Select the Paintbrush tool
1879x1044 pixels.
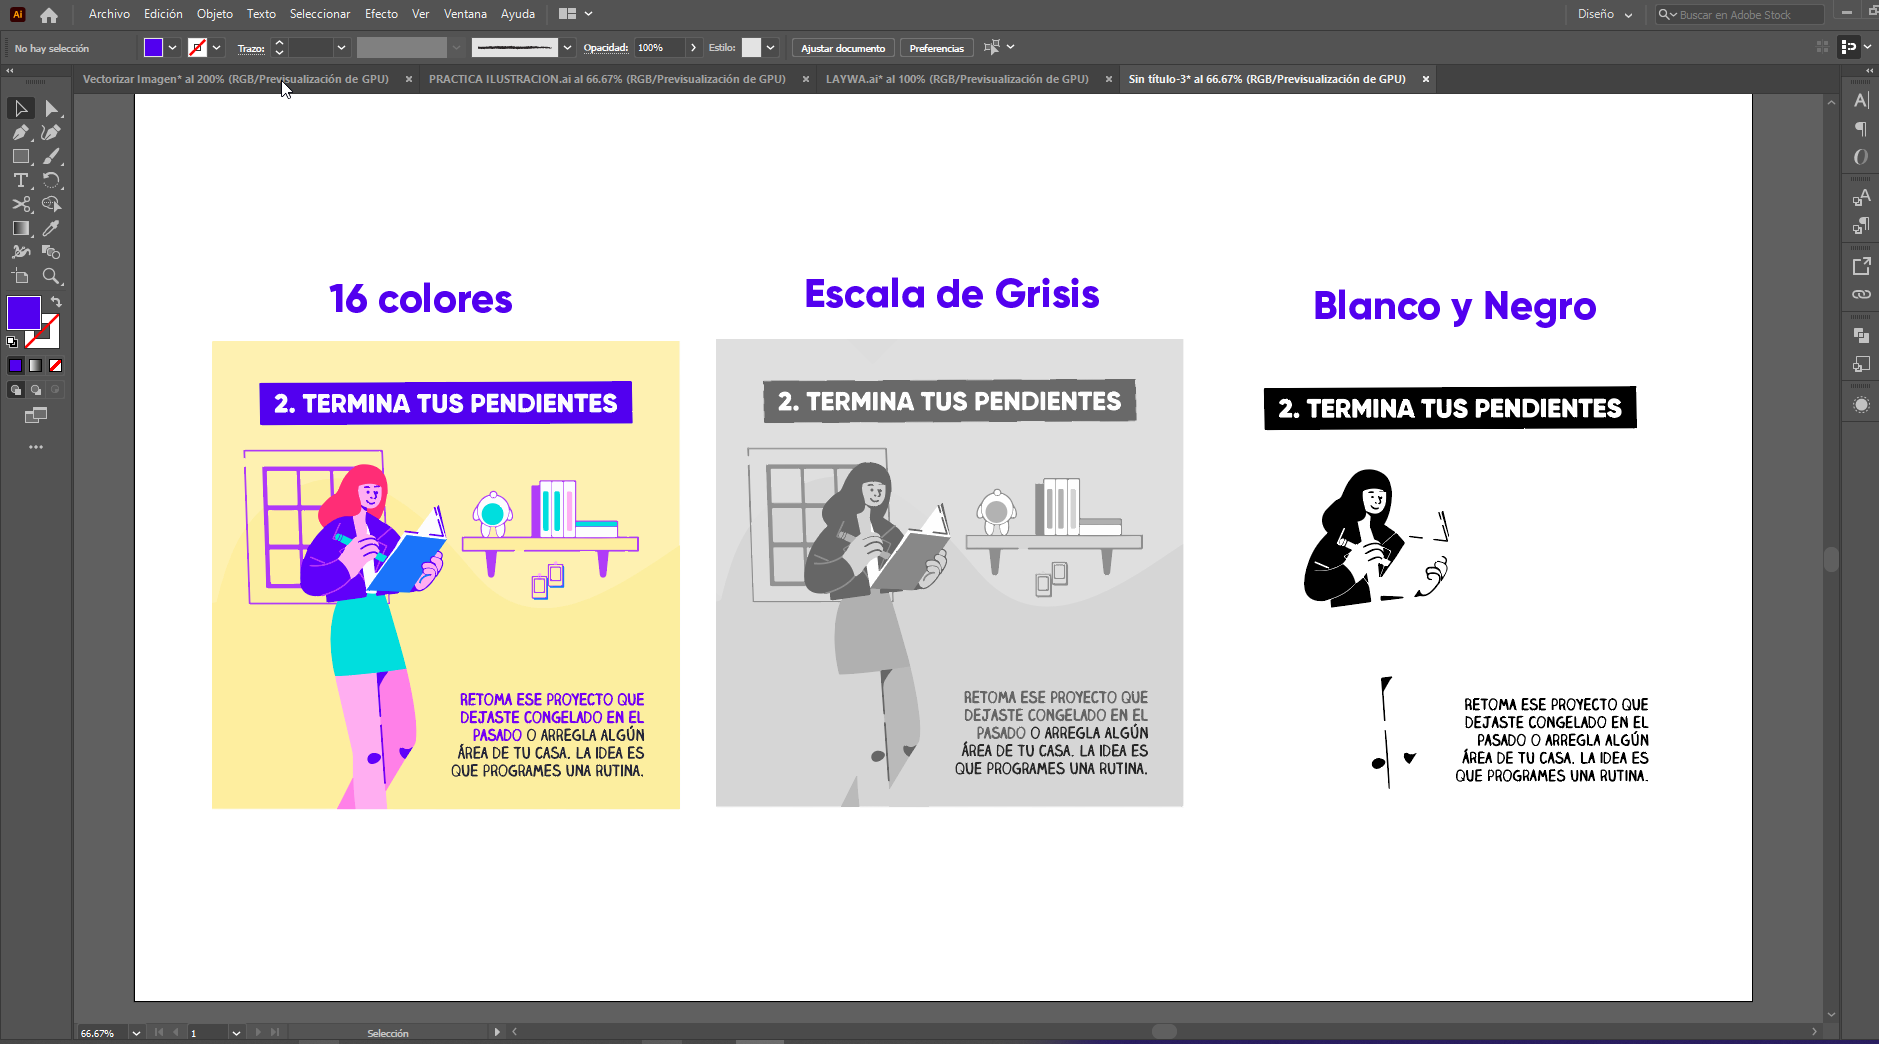pos(51,156)
